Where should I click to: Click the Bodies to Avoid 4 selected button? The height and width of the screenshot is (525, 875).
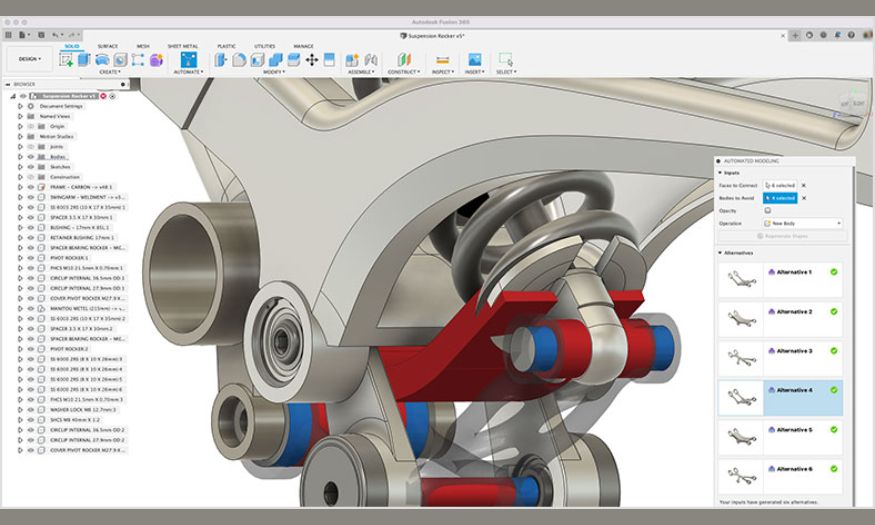point(780,198)
